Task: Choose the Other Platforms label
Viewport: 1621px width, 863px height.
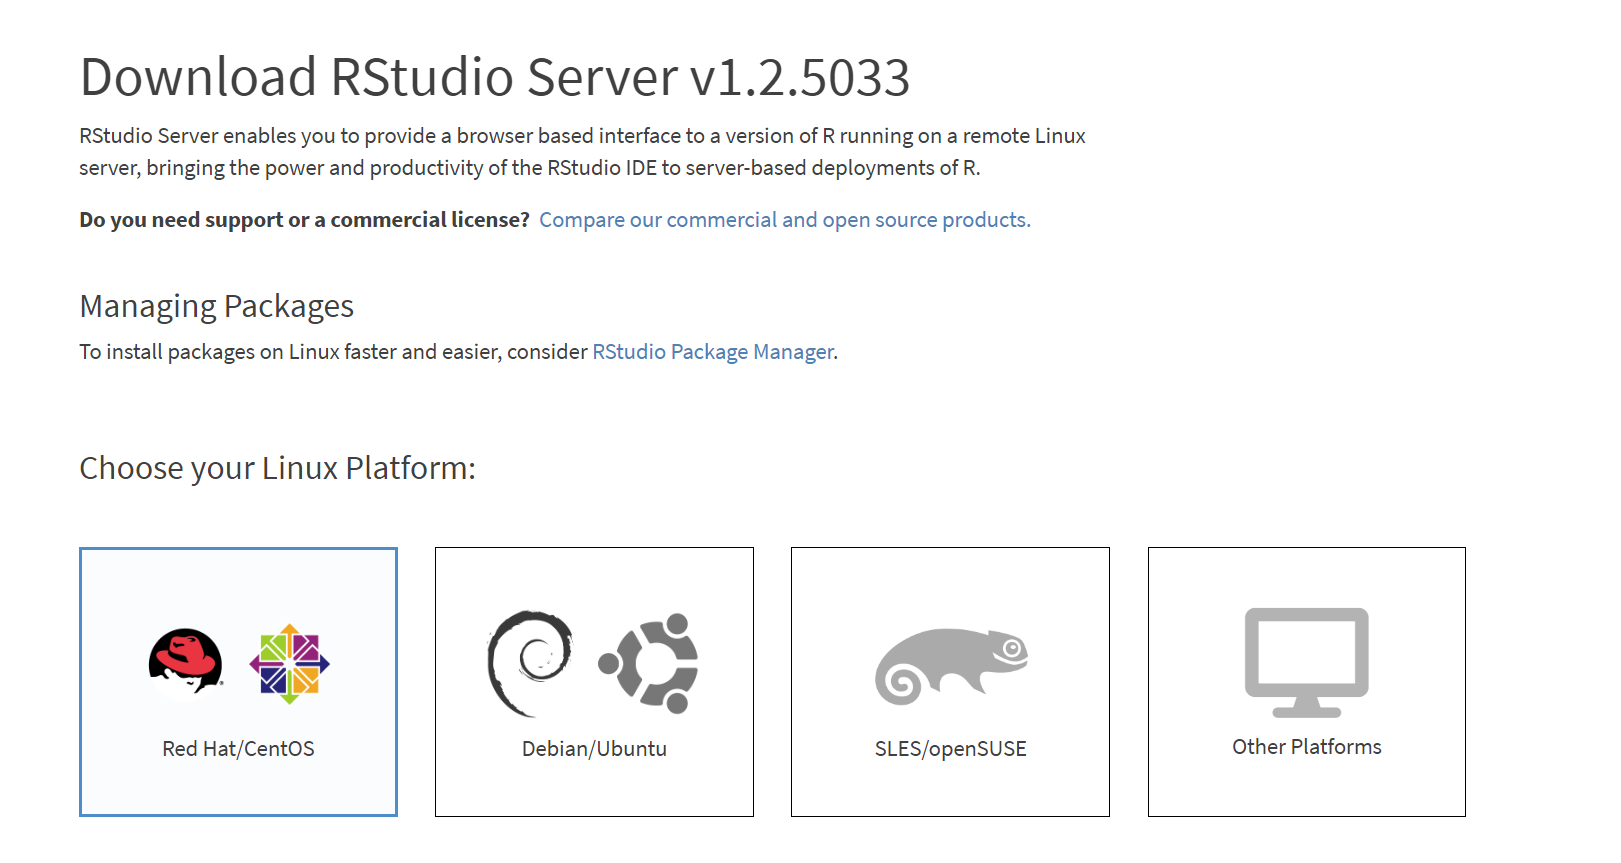Action: tap(1306, 747)
